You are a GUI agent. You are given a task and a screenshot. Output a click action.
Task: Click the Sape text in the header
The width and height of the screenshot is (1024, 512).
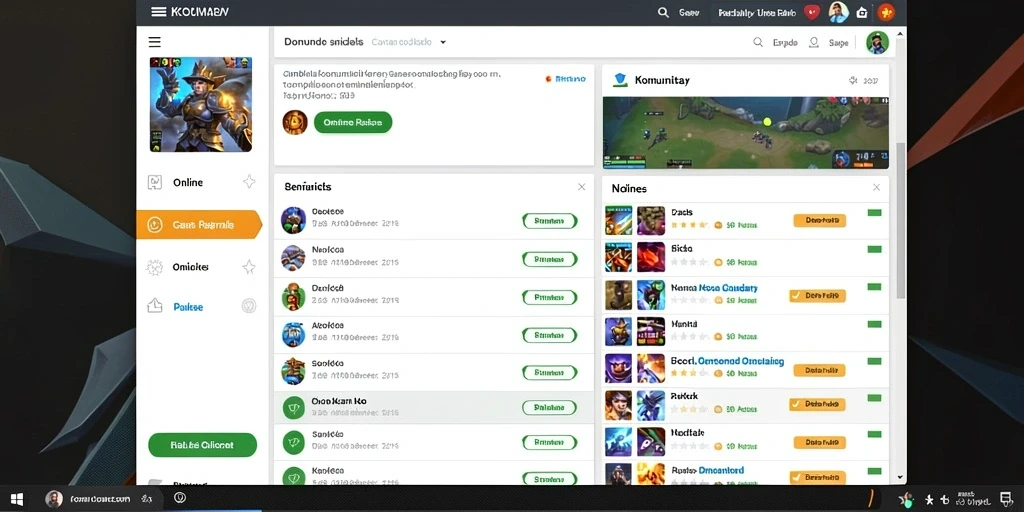pos(839,42)
